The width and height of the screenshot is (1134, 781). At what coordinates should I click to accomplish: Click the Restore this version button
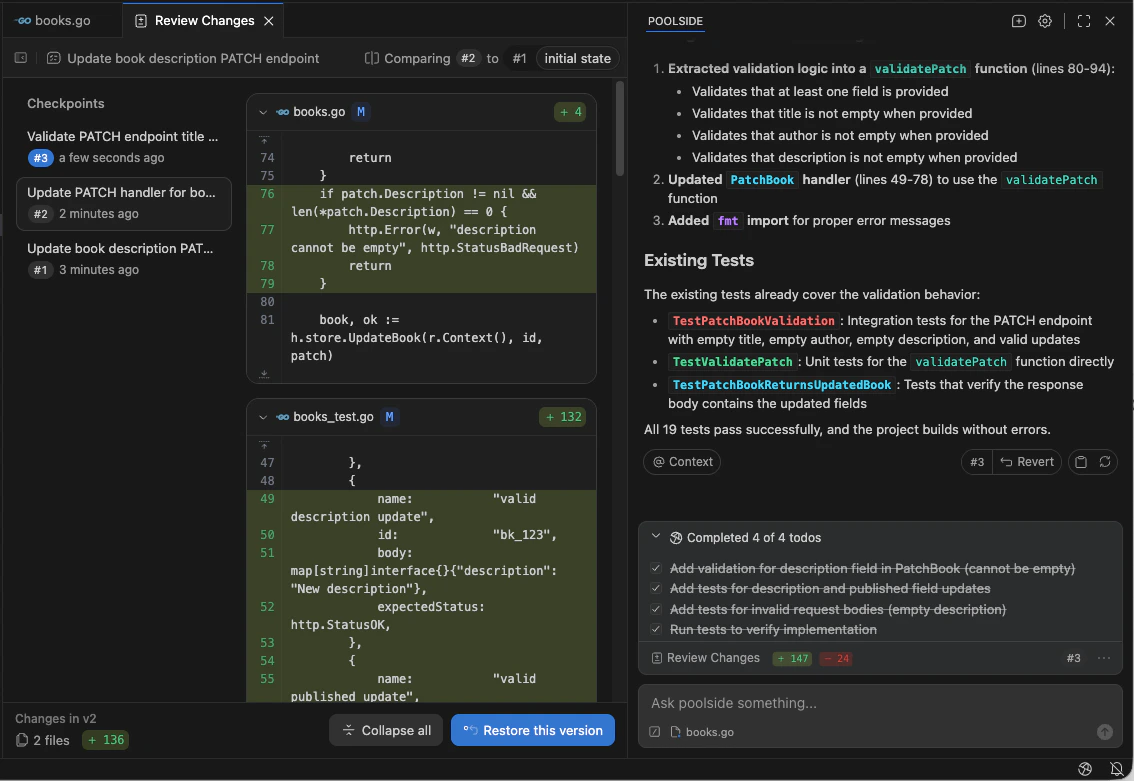533,730
